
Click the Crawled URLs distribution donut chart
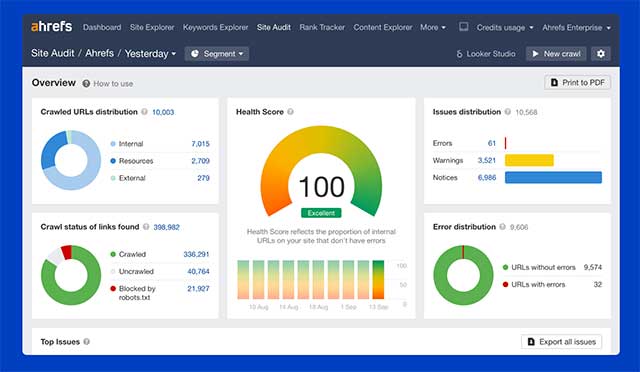(x=71, y=160)
